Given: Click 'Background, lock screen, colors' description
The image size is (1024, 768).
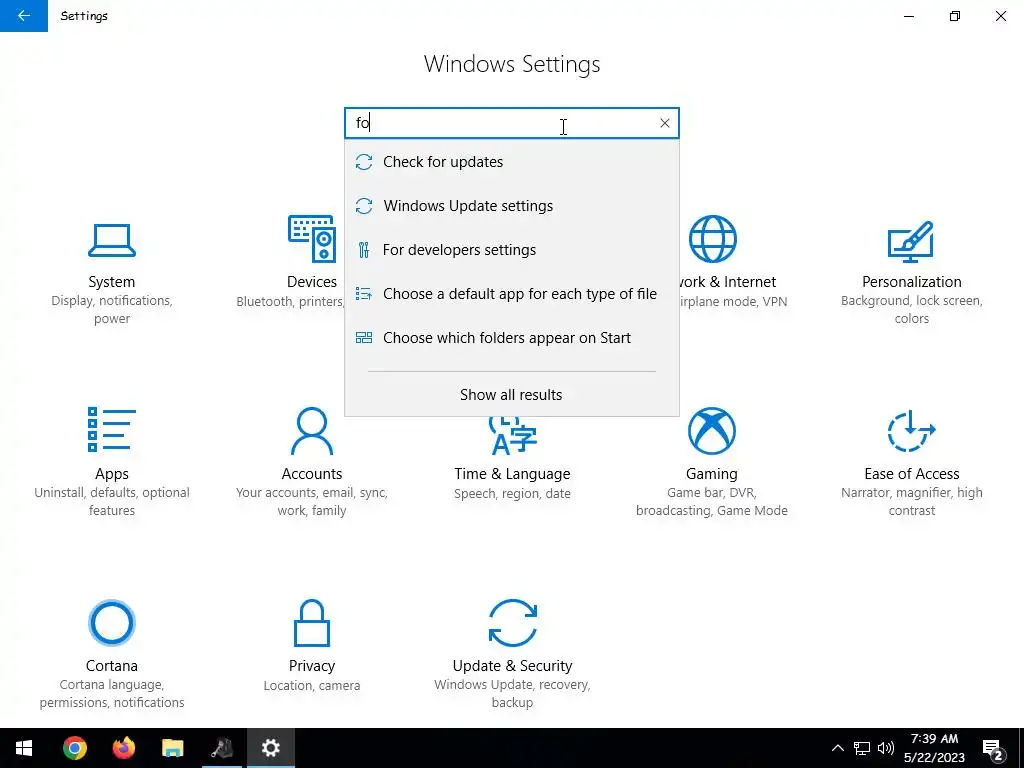Looking at the screenshot, I should coord(912,310).
